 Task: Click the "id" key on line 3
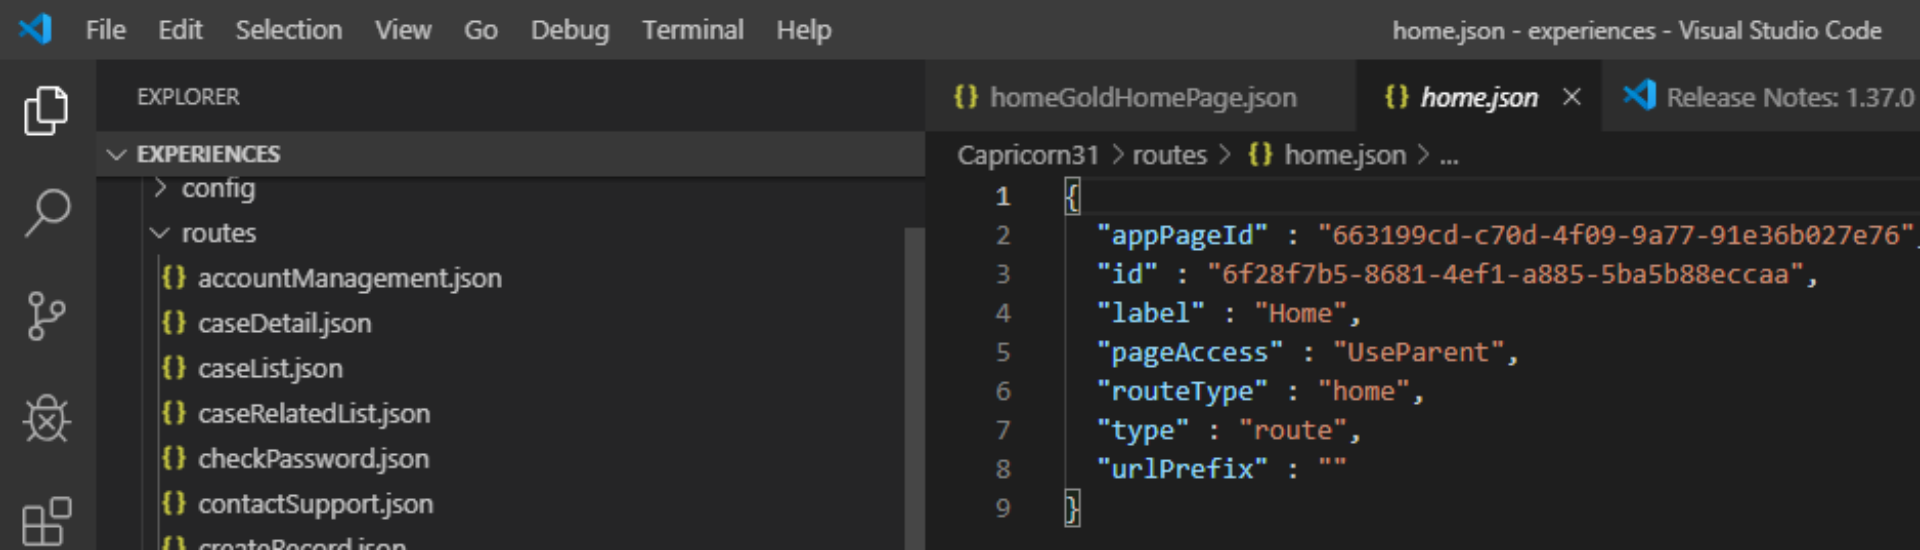coord(1127,274)
